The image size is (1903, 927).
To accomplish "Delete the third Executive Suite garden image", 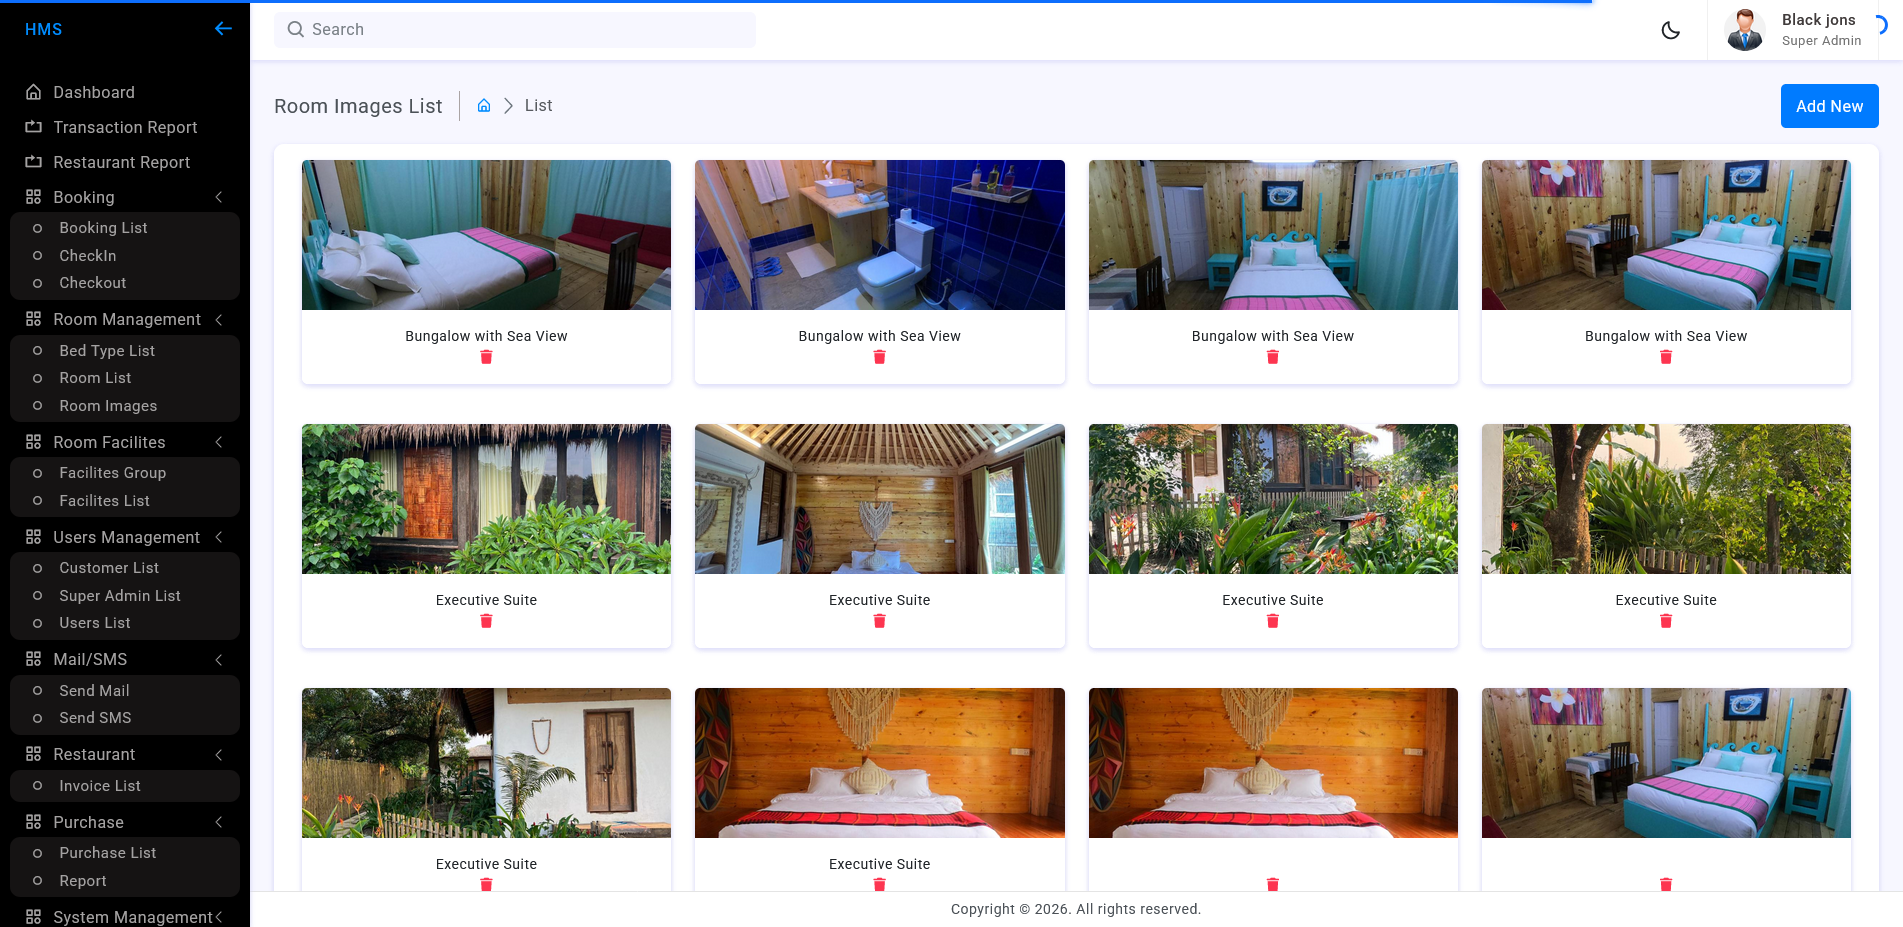I will tap(1273, 621).
